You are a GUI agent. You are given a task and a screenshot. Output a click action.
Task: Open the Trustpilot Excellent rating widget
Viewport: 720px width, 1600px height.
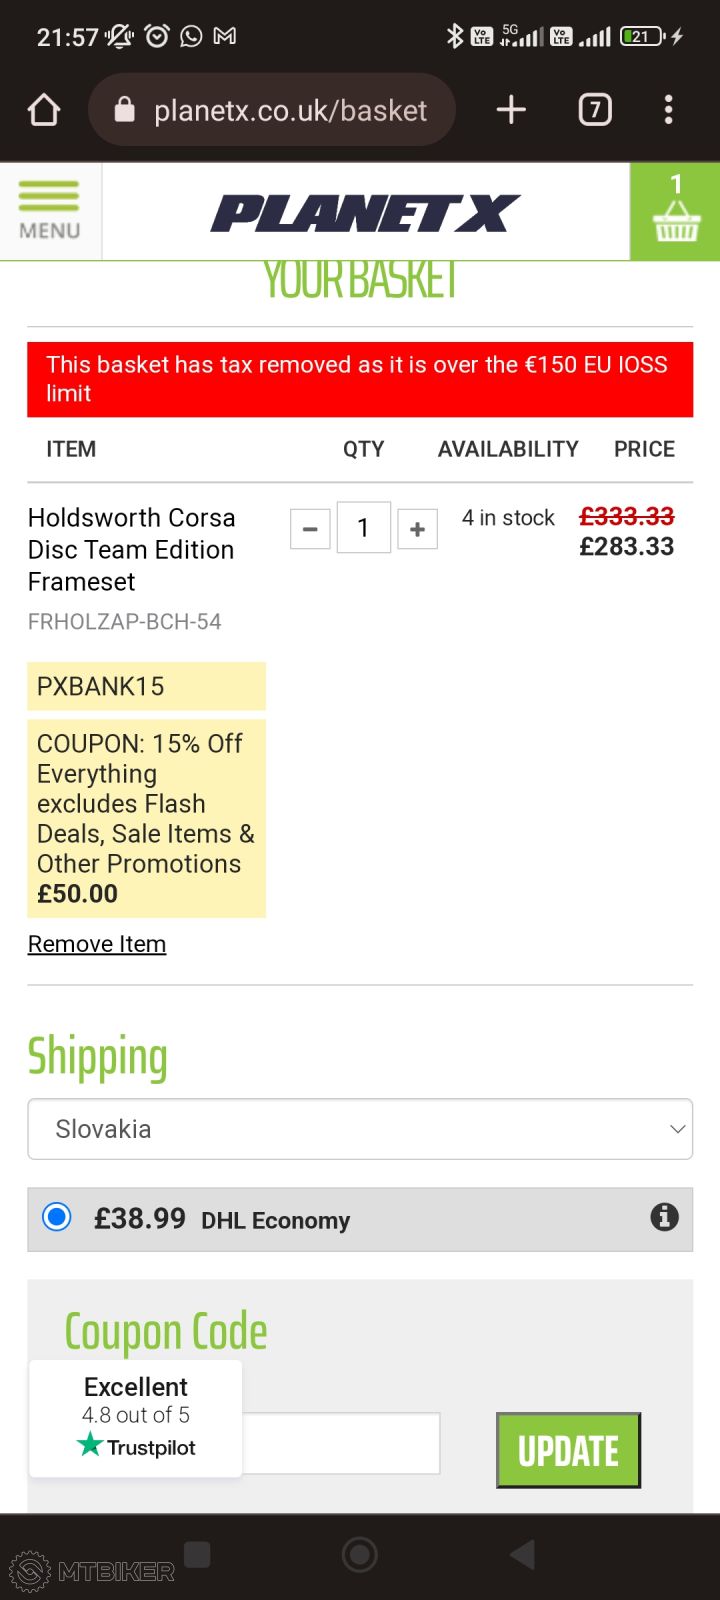[136, 1418]
